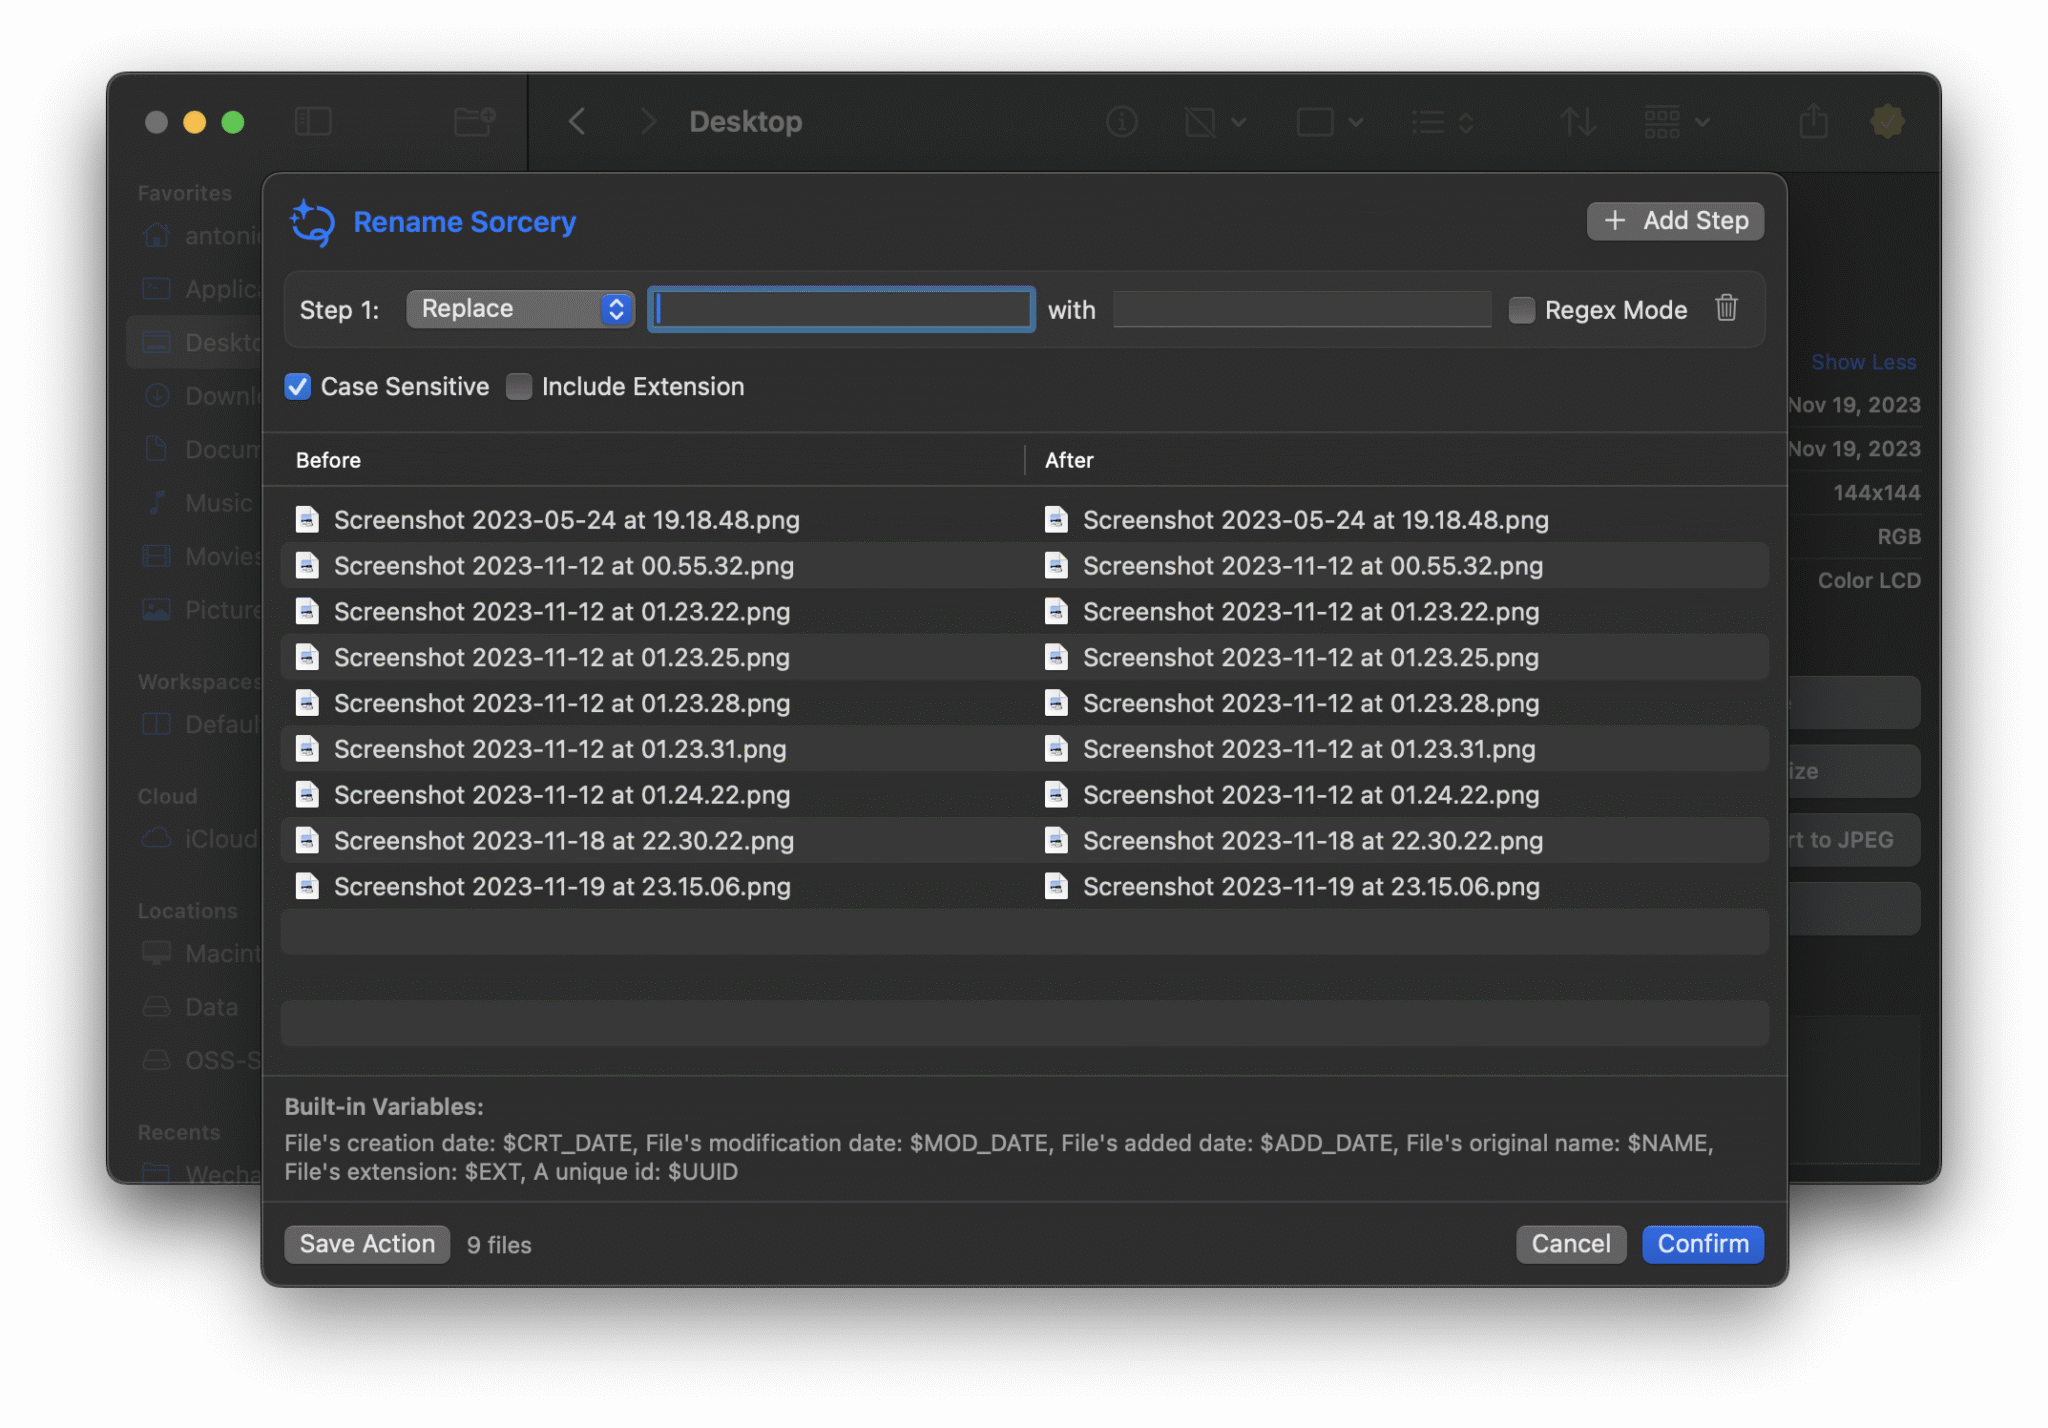Image resolution: width=2048 pixels, height=1428 pixels.
Task: Toggle the Finder sidebar visibility icon
Action: coord(314,121)
